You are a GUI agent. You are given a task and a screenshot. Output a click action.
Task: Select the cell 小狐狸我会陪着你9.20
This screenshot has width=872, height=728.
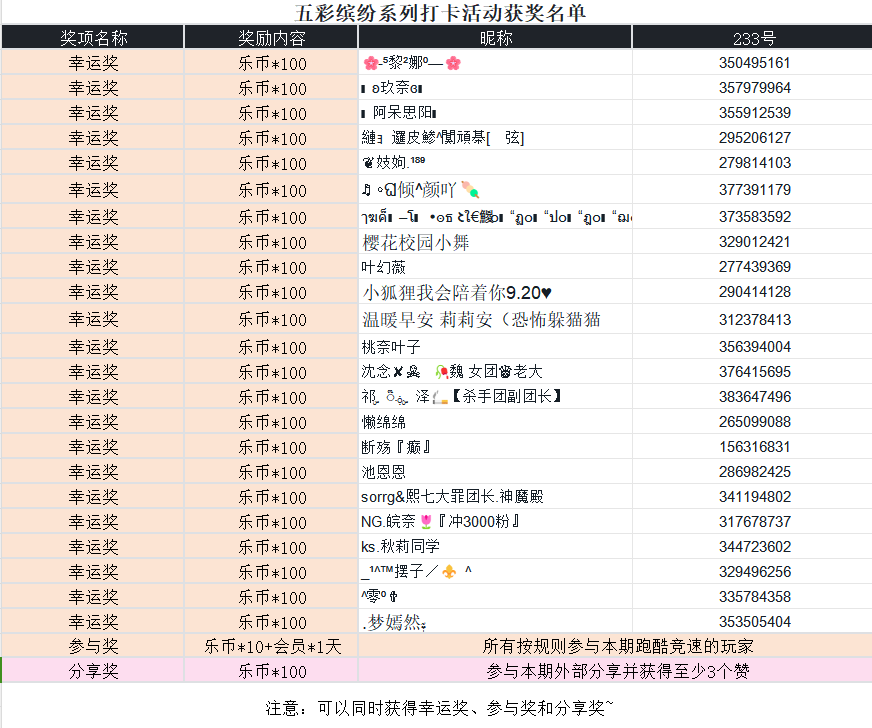click(456, 293)
